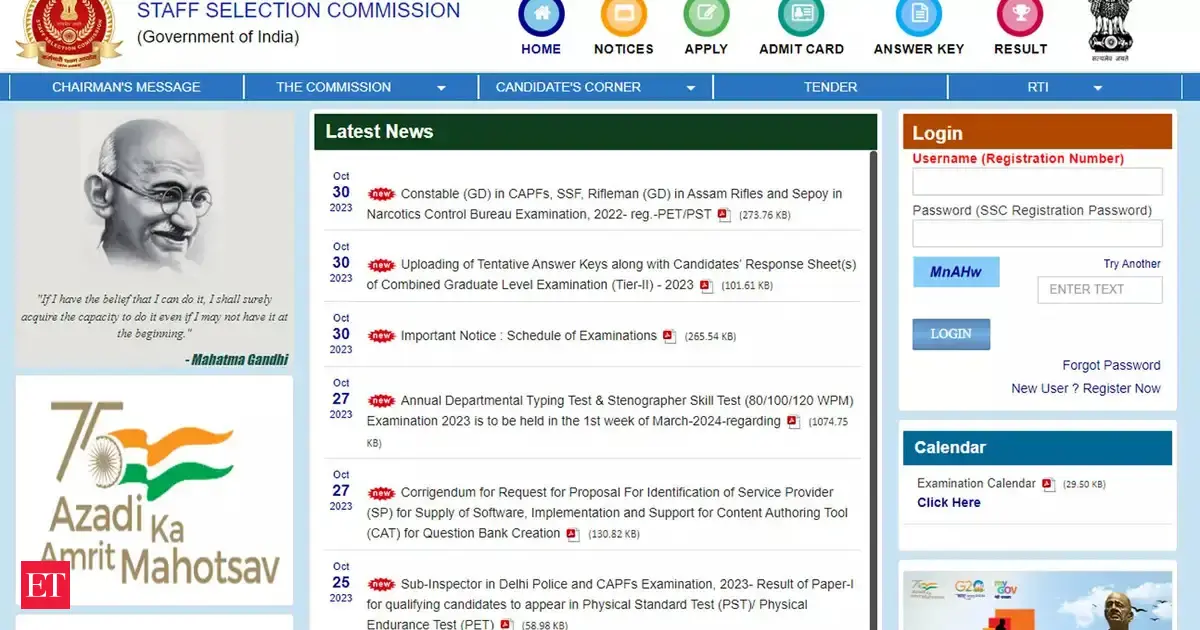
Task: Expand the RTI dropdown arrow
Action: tap(1097, 88)
